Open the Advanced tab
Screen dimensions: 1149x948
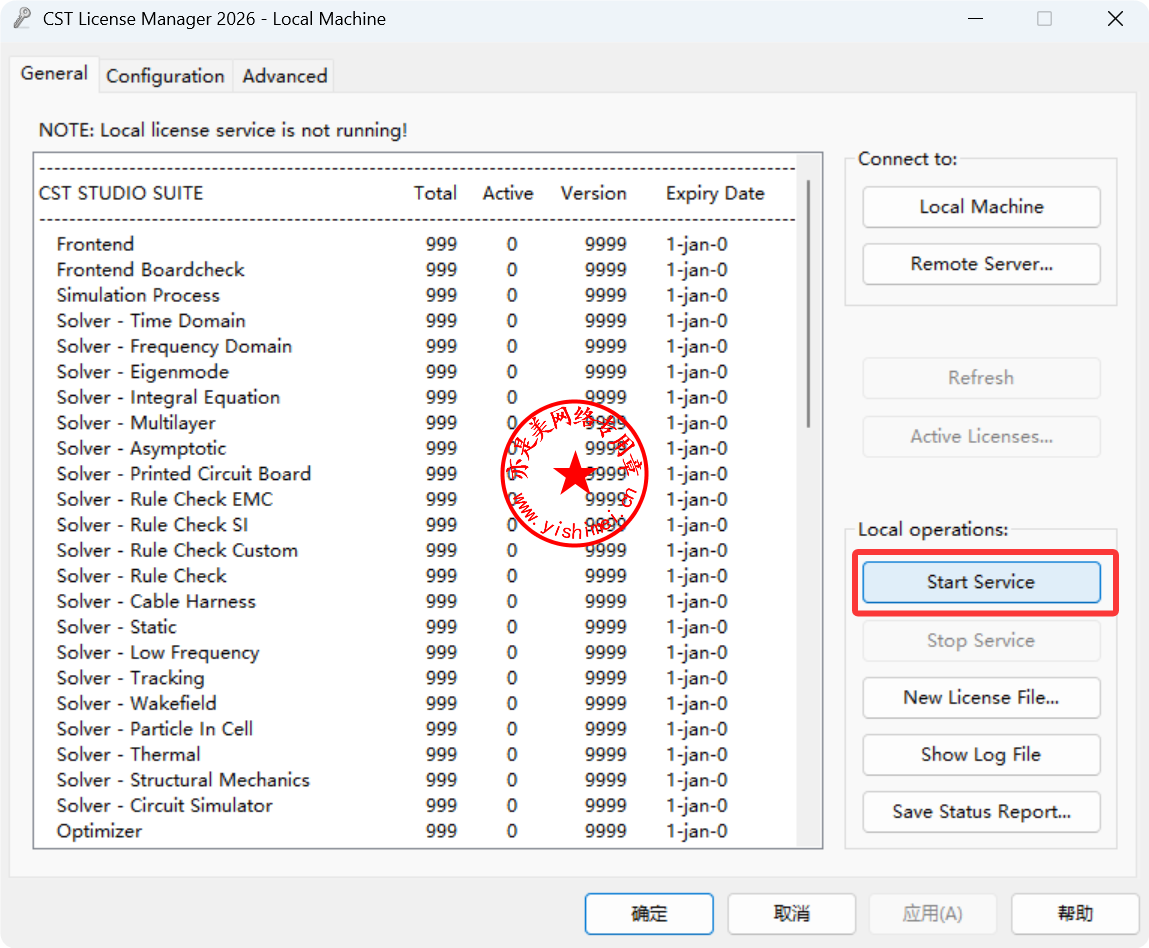tap(284, 76)
